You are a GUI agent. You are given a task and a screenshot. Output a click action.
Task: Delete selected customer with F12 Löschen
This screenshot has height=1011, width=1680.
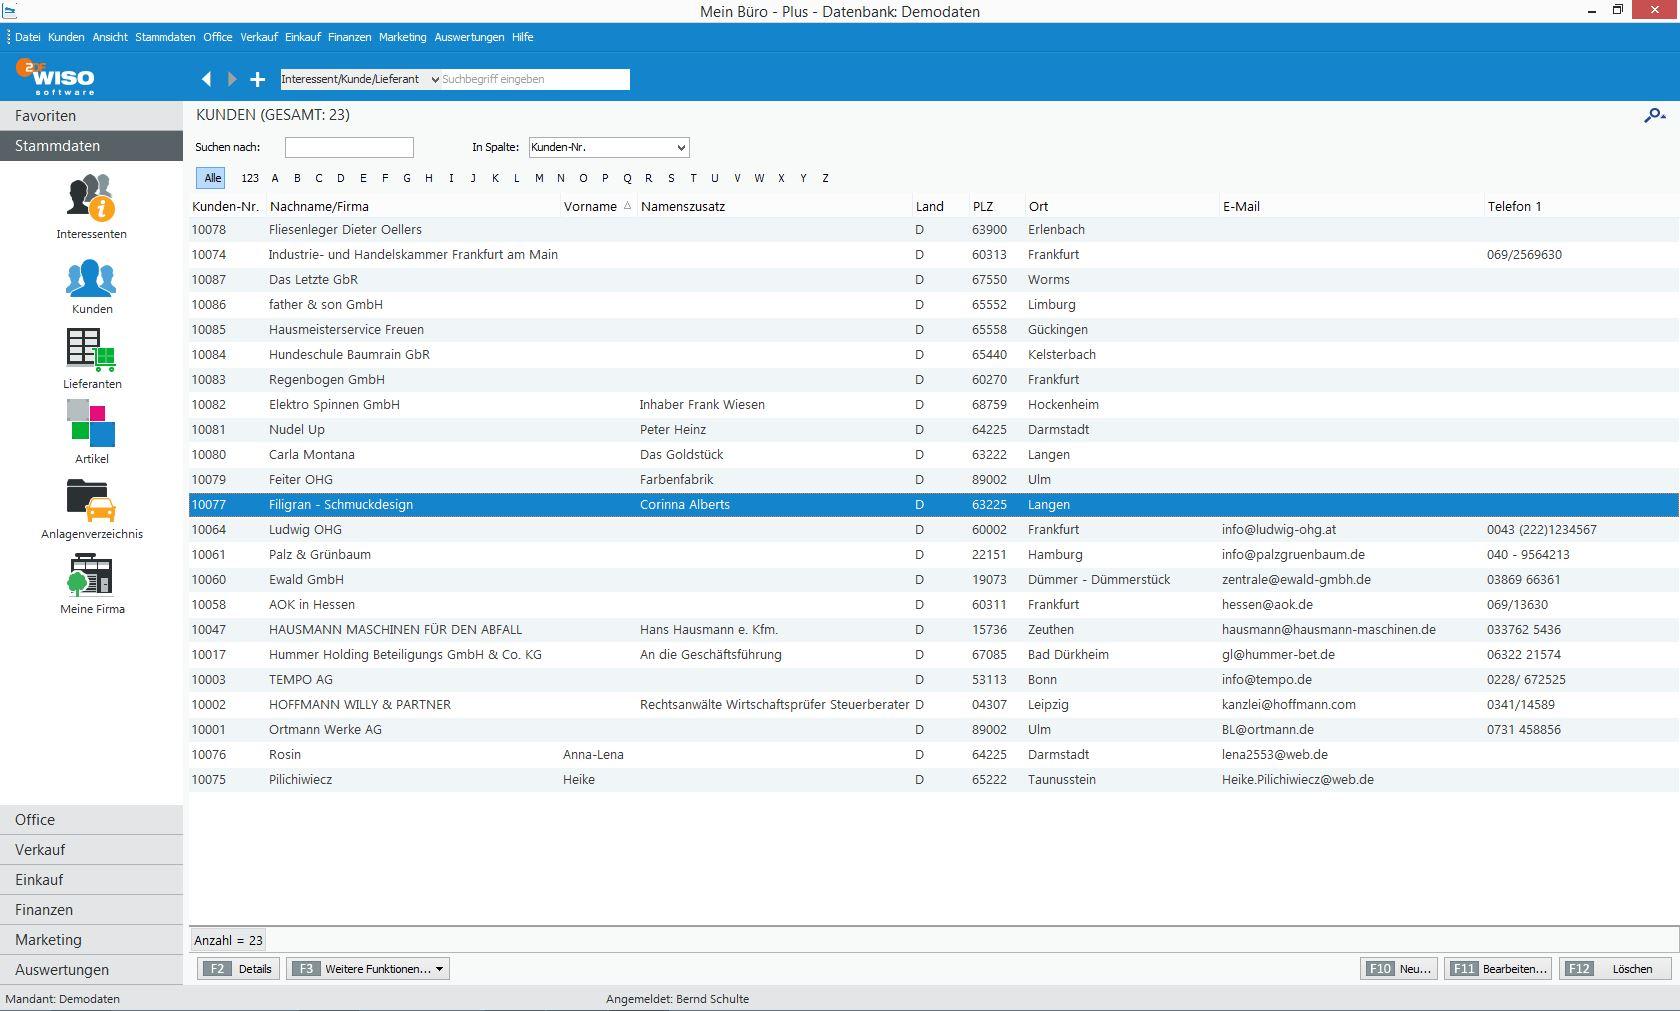[1608, 968]
